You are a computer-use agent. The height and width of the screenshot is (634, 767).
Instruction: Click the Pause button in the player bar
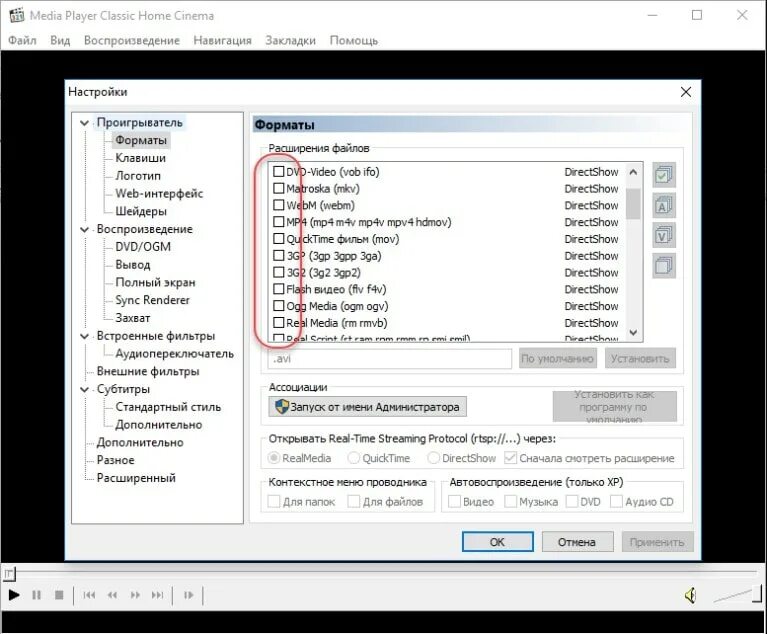point(36,595)
